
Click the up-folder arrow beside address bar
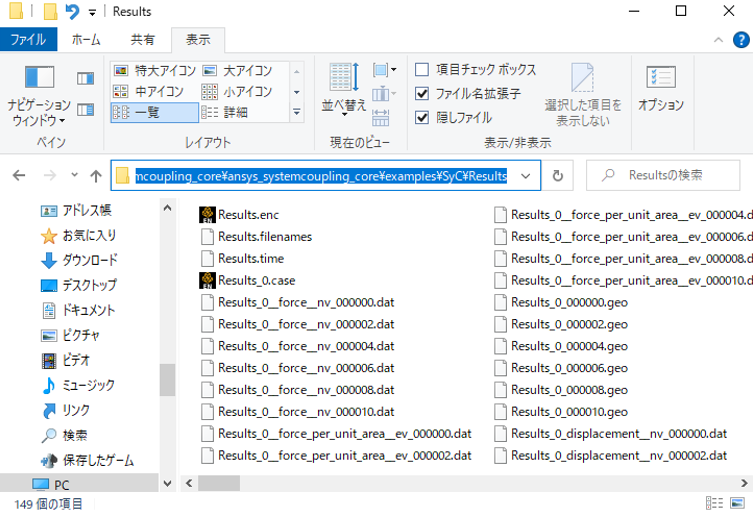click(96, 176)
